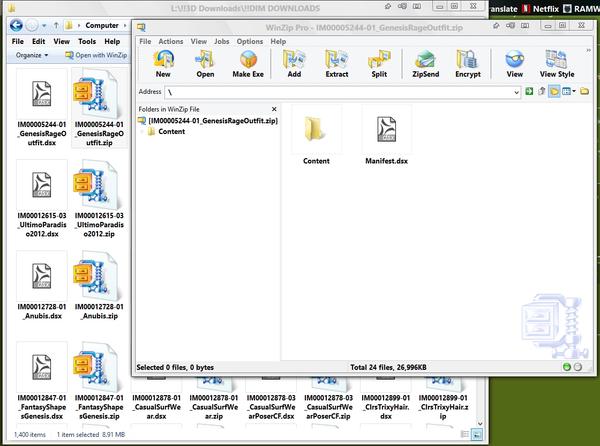The height and width of the screenshot is (446, 600).
Task: Switch Explorer to details view icon
Action: coord(465,434)
